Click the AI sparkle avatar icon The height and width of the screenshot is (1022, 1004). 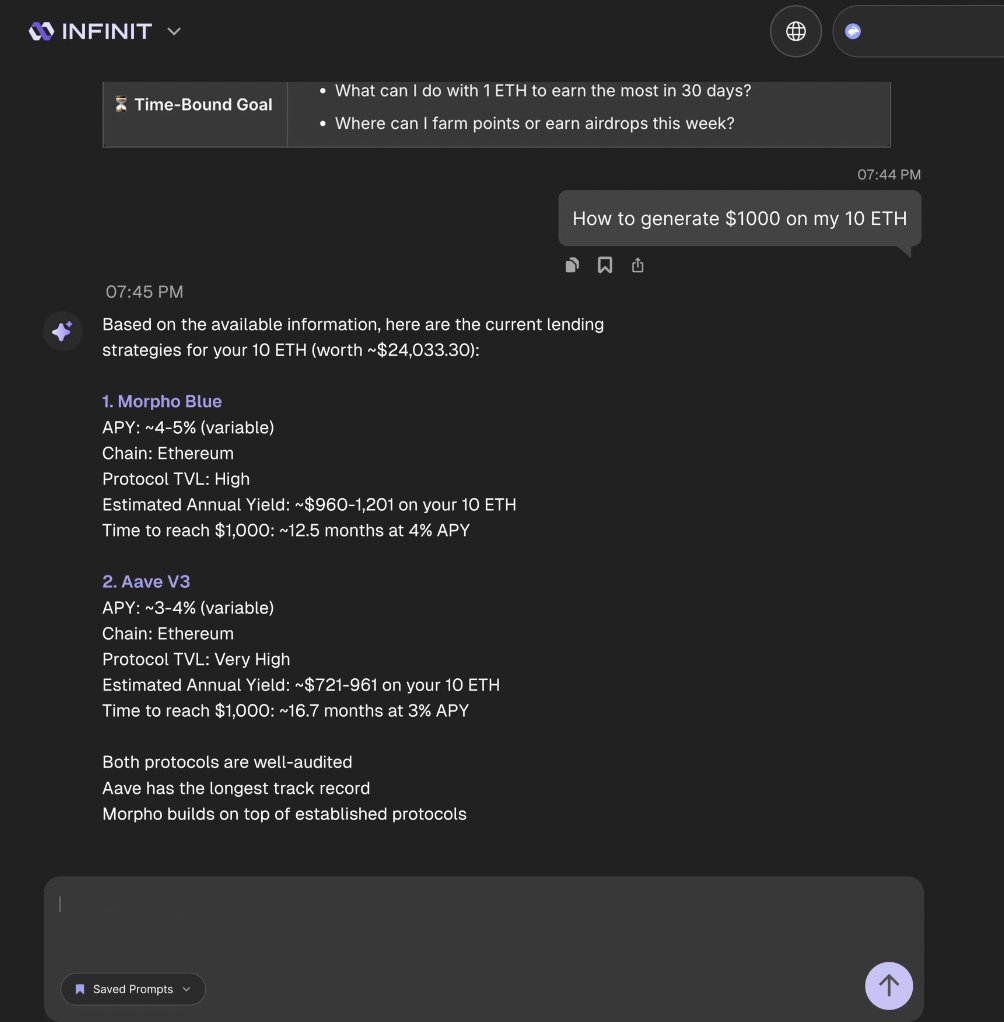tap(63, 331)
